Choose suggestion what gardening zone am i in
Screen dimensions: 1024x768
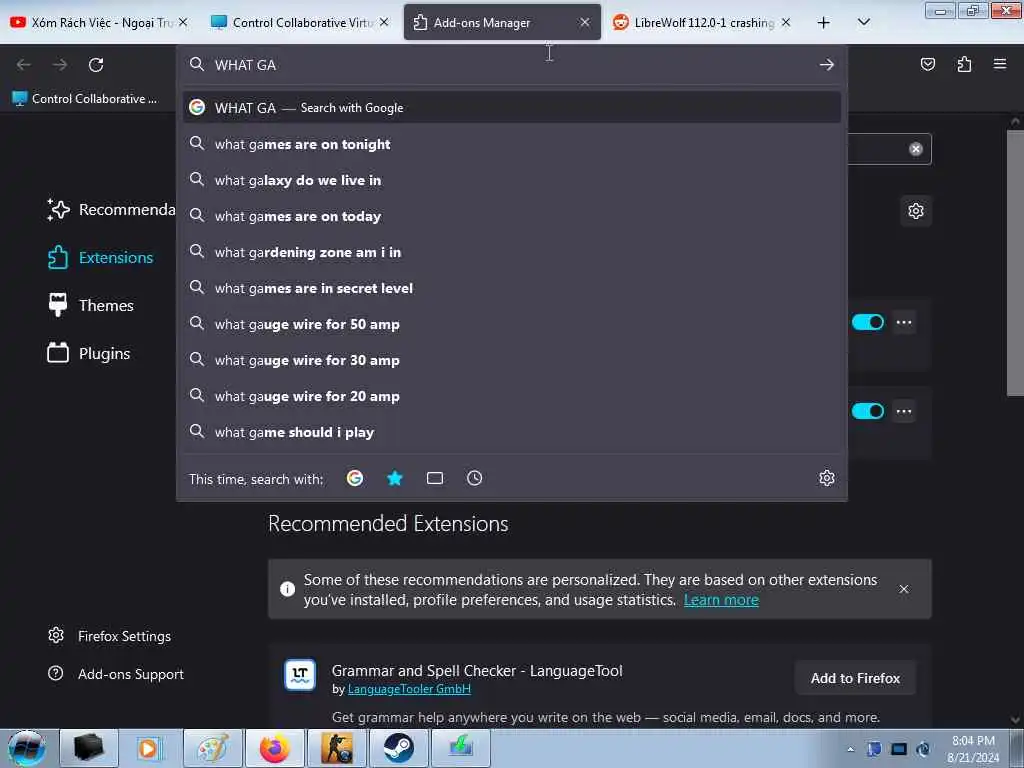click(x=512, y=251)
